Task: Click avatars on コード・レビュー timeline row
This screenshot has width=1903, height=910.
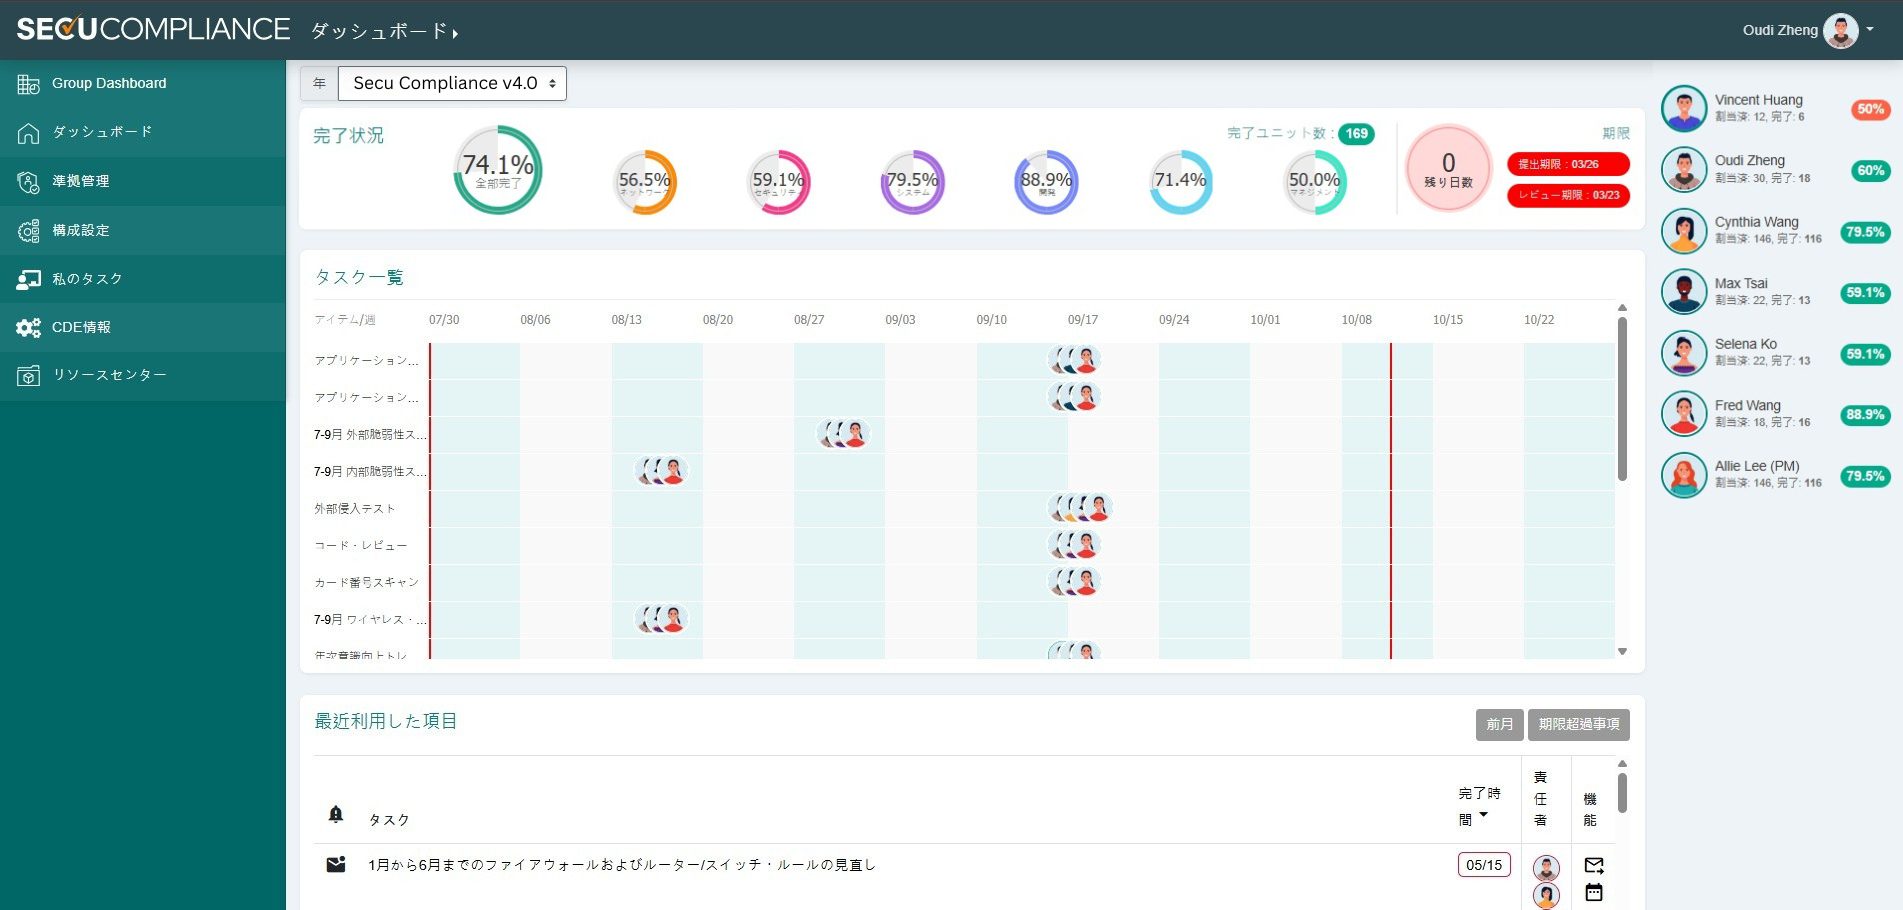Action: (1074, 545)
